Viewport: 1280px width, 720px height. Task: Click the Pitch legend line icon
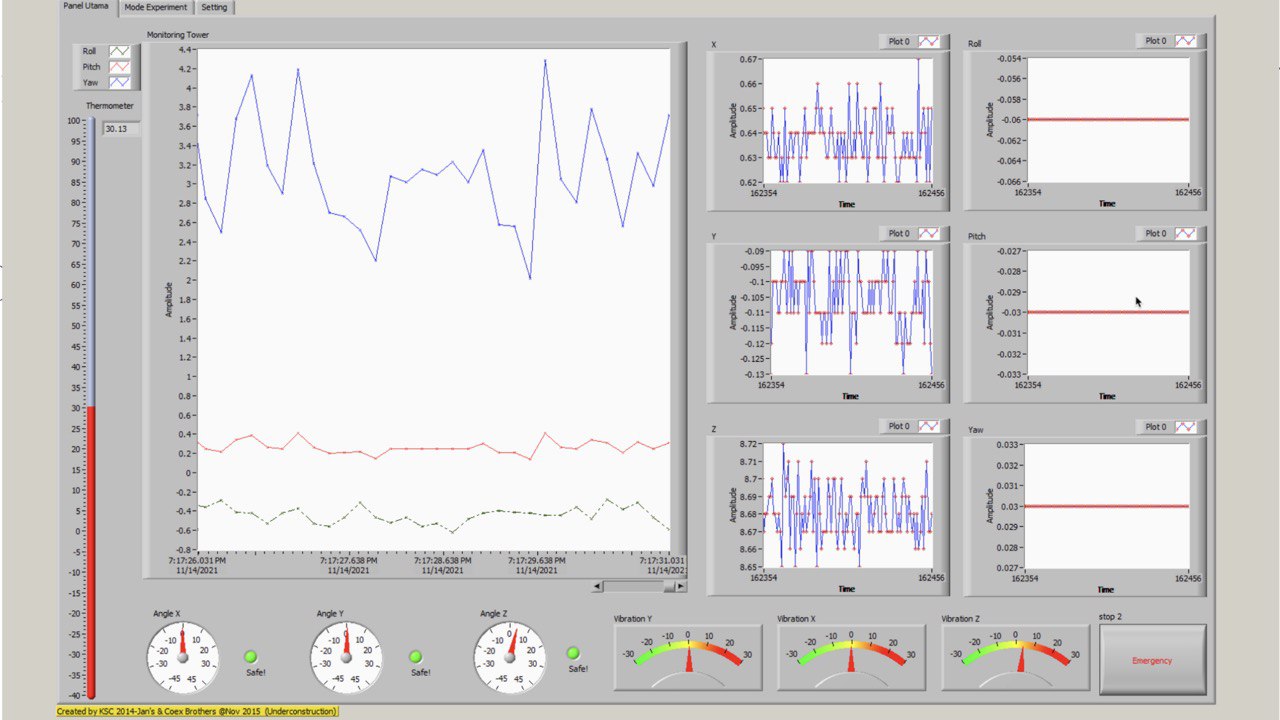point(119,67)
